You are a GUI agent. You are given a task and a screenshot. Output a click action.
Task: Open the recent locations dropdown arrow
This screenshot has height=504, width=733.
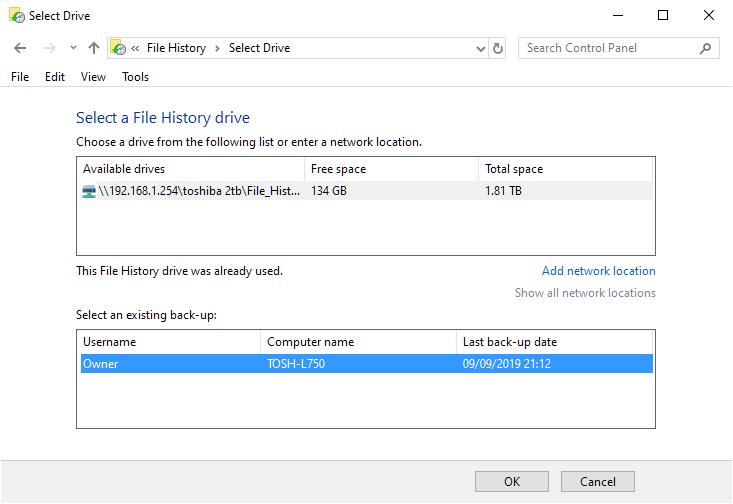(73, 48)
